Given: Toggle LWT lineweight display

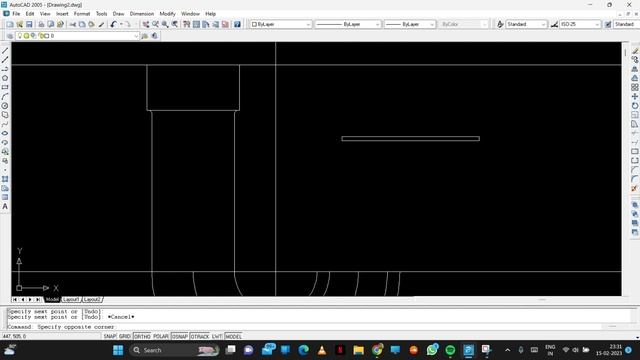Looking at the screenshot, I should point(217,336).
